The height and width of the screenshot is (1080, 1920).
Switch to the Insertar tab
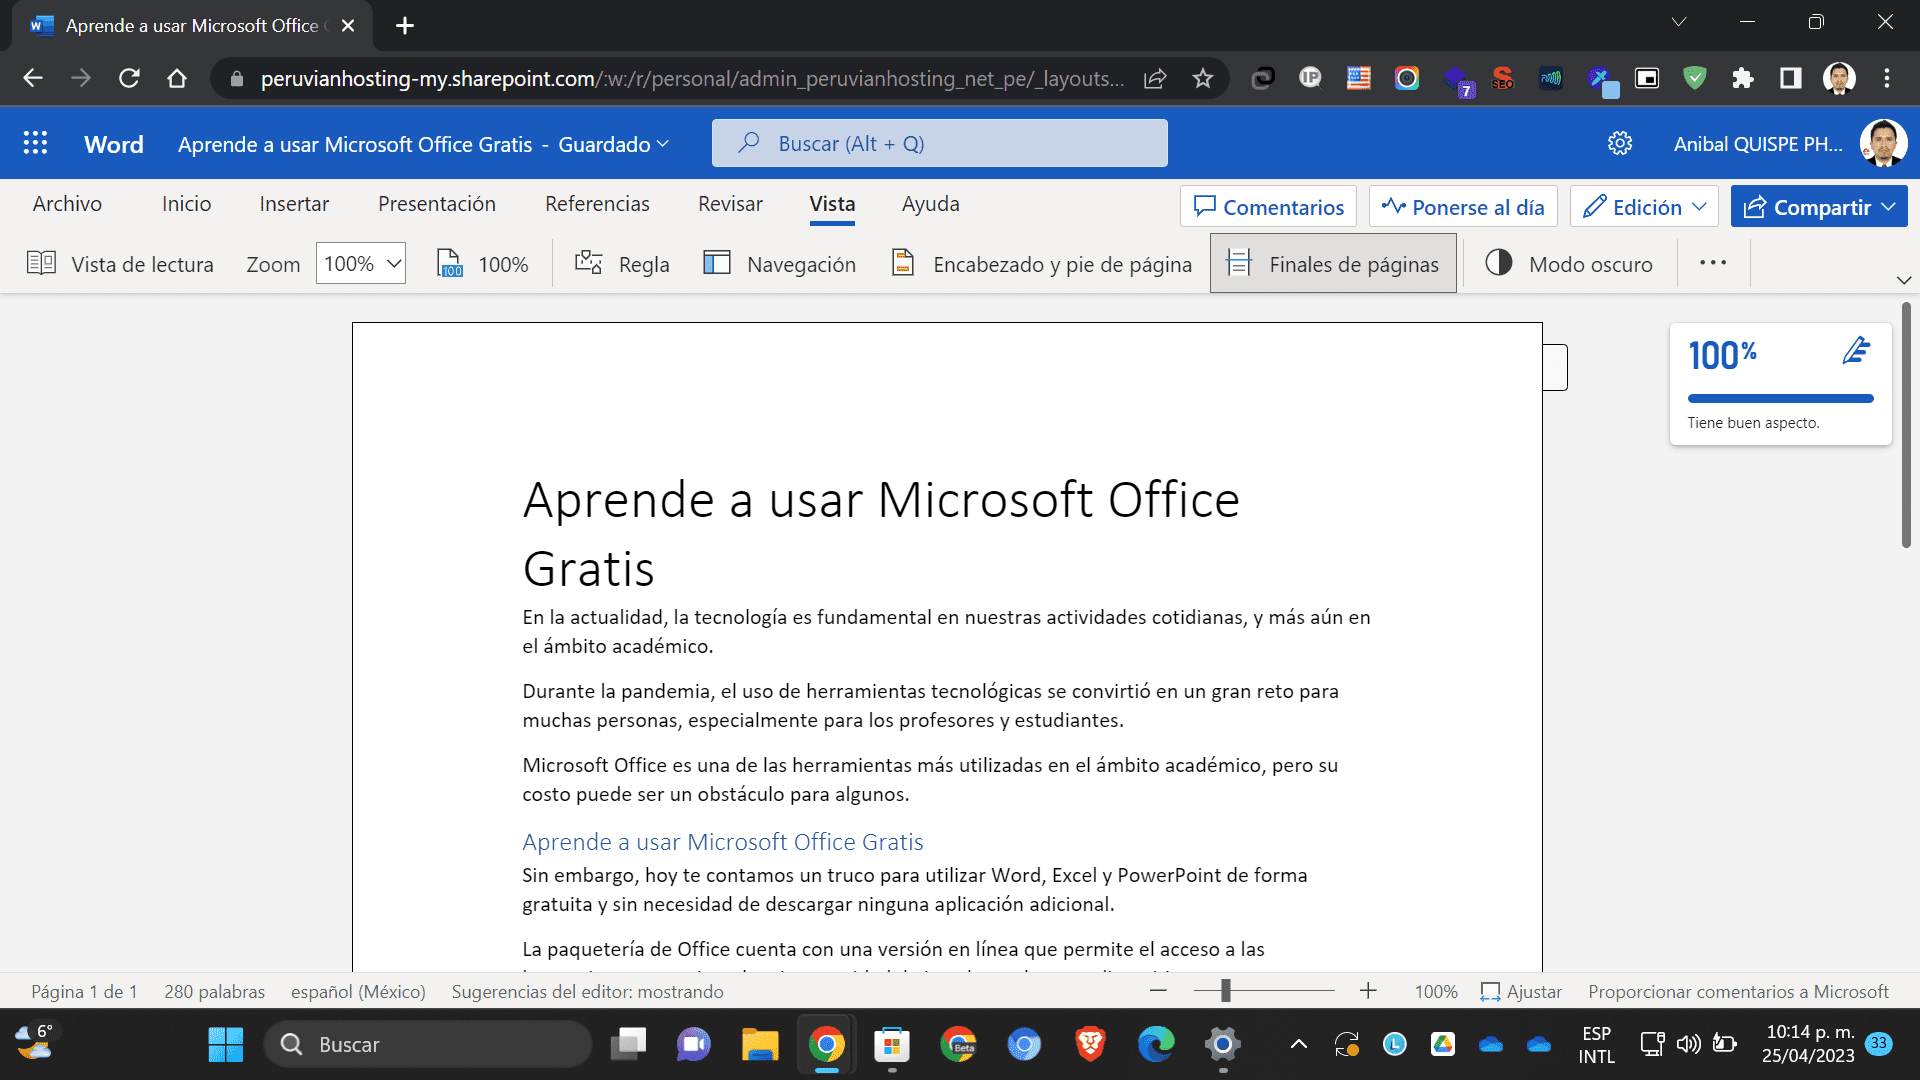[x=294, y=204]
